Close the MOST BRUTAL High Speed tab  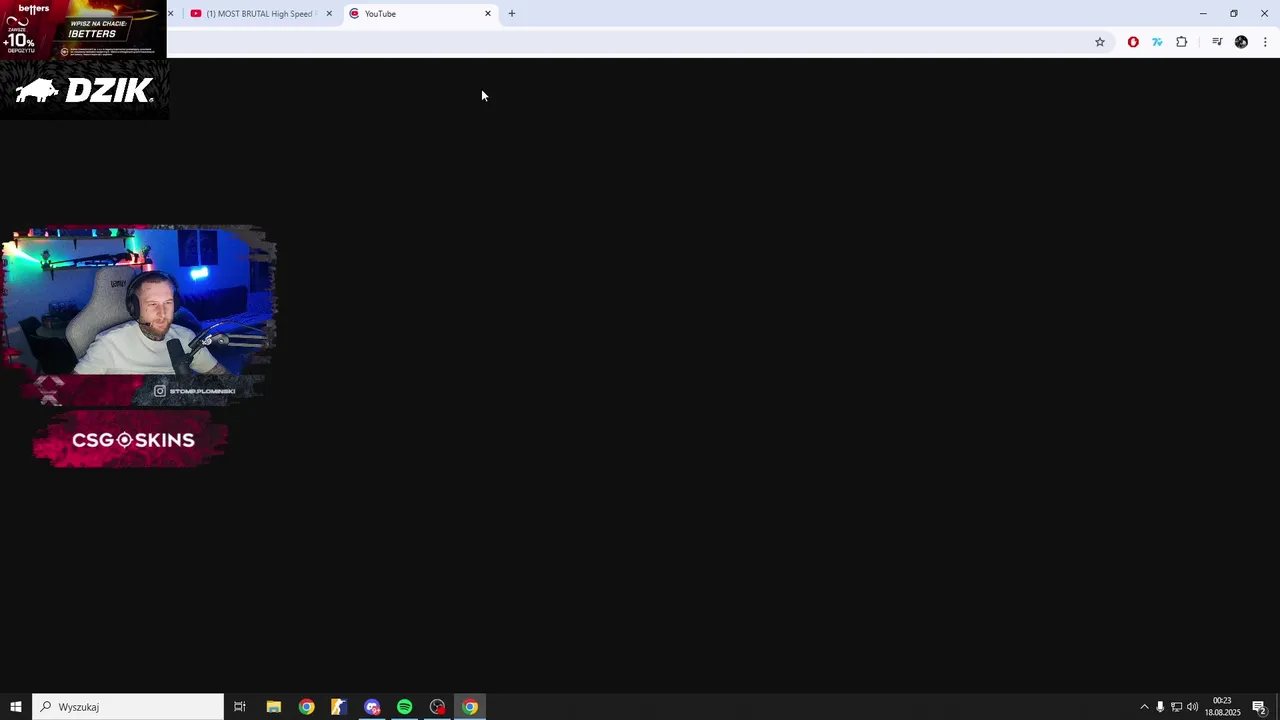point(329,14)
